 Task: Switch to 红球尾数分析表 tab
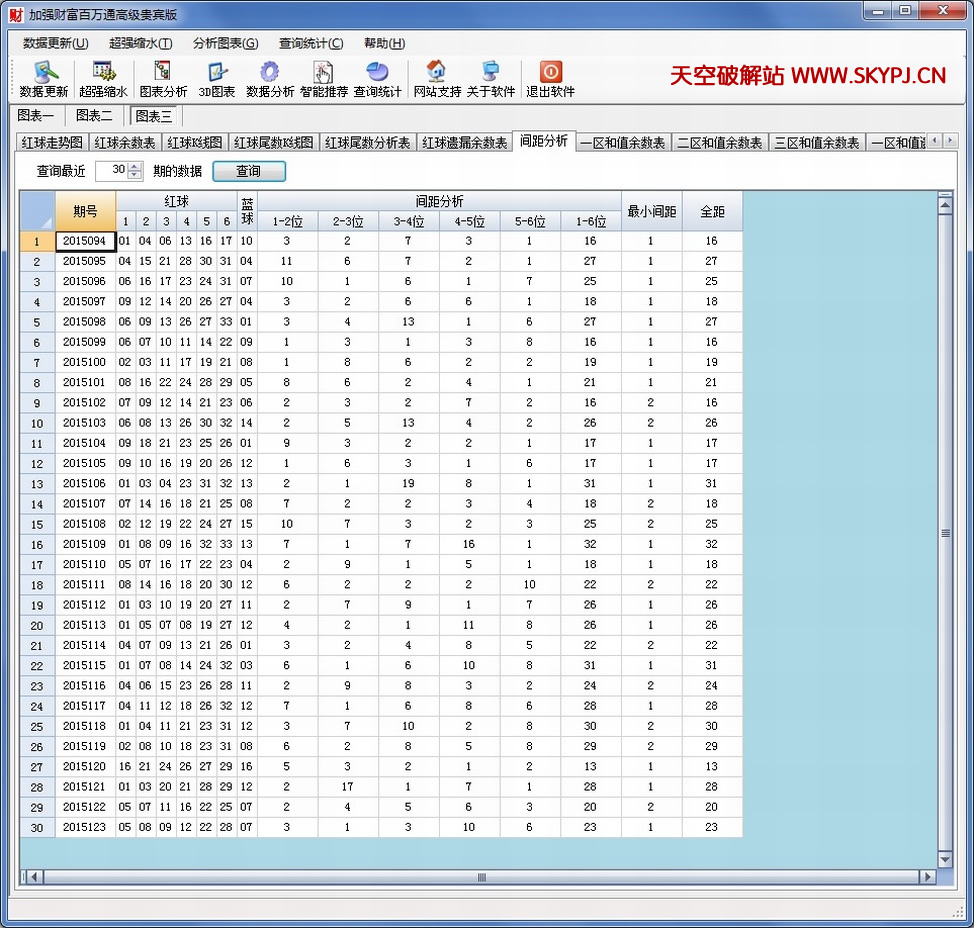pyautogui.click(x=367, y=143)
